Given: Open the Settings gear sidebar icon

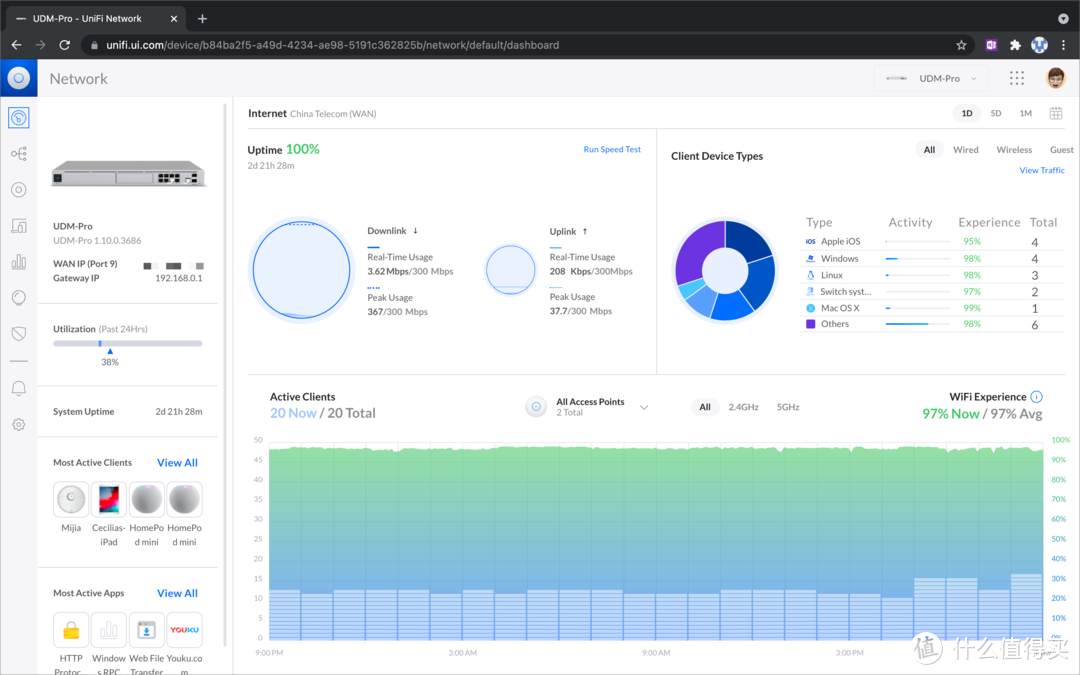Looking at the screenshot, I should tap(19, 424).
